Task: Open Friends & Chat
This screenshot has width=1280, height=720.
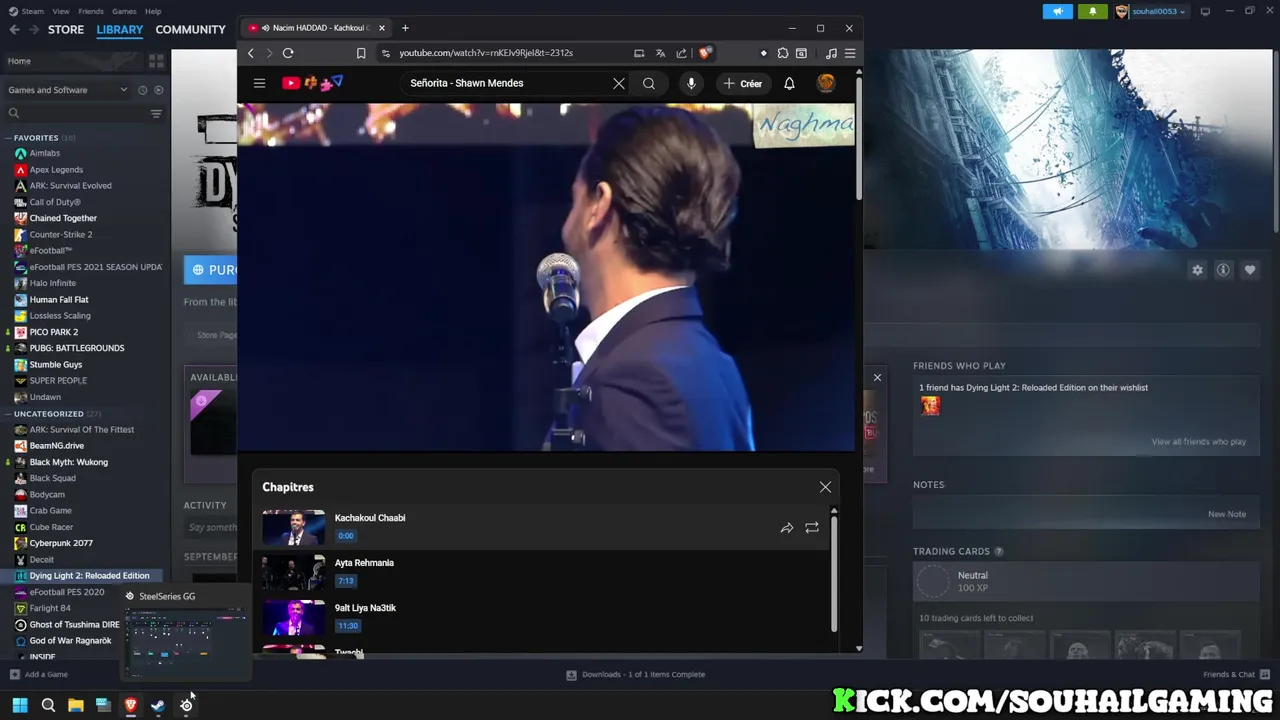Action: point(1236,675)
